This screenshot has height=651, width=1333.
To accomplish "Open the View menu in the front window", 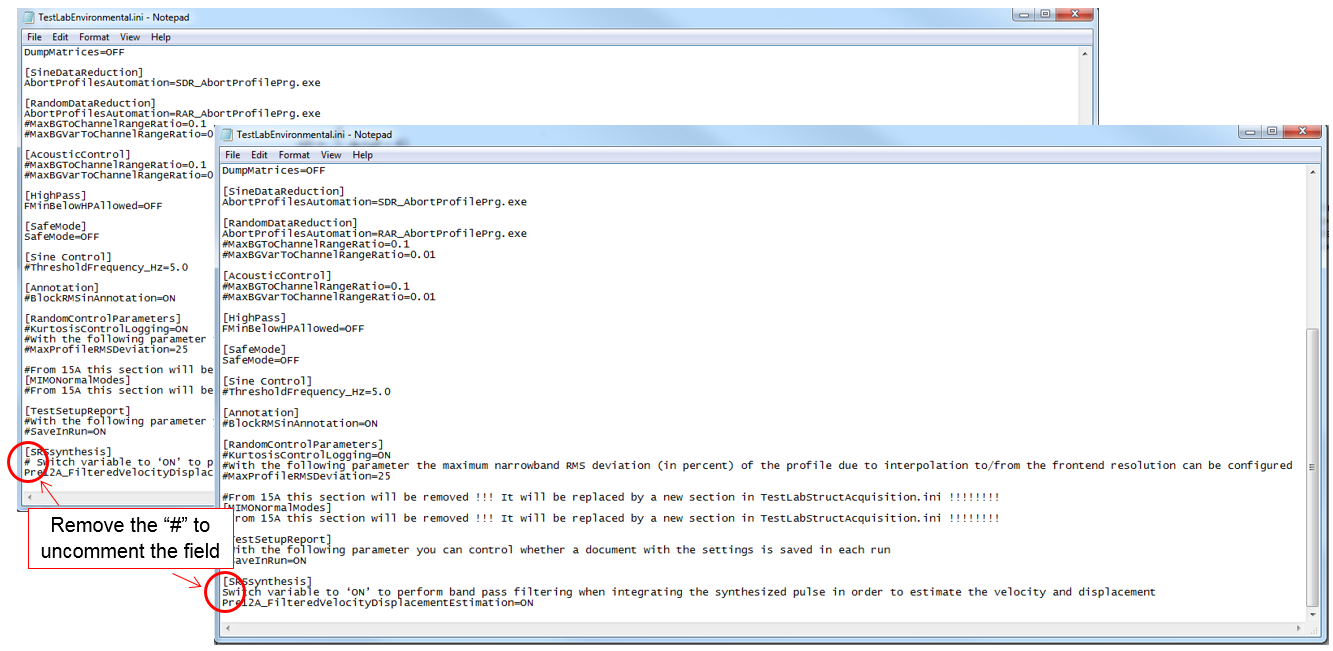I will [x=331, y=155].
